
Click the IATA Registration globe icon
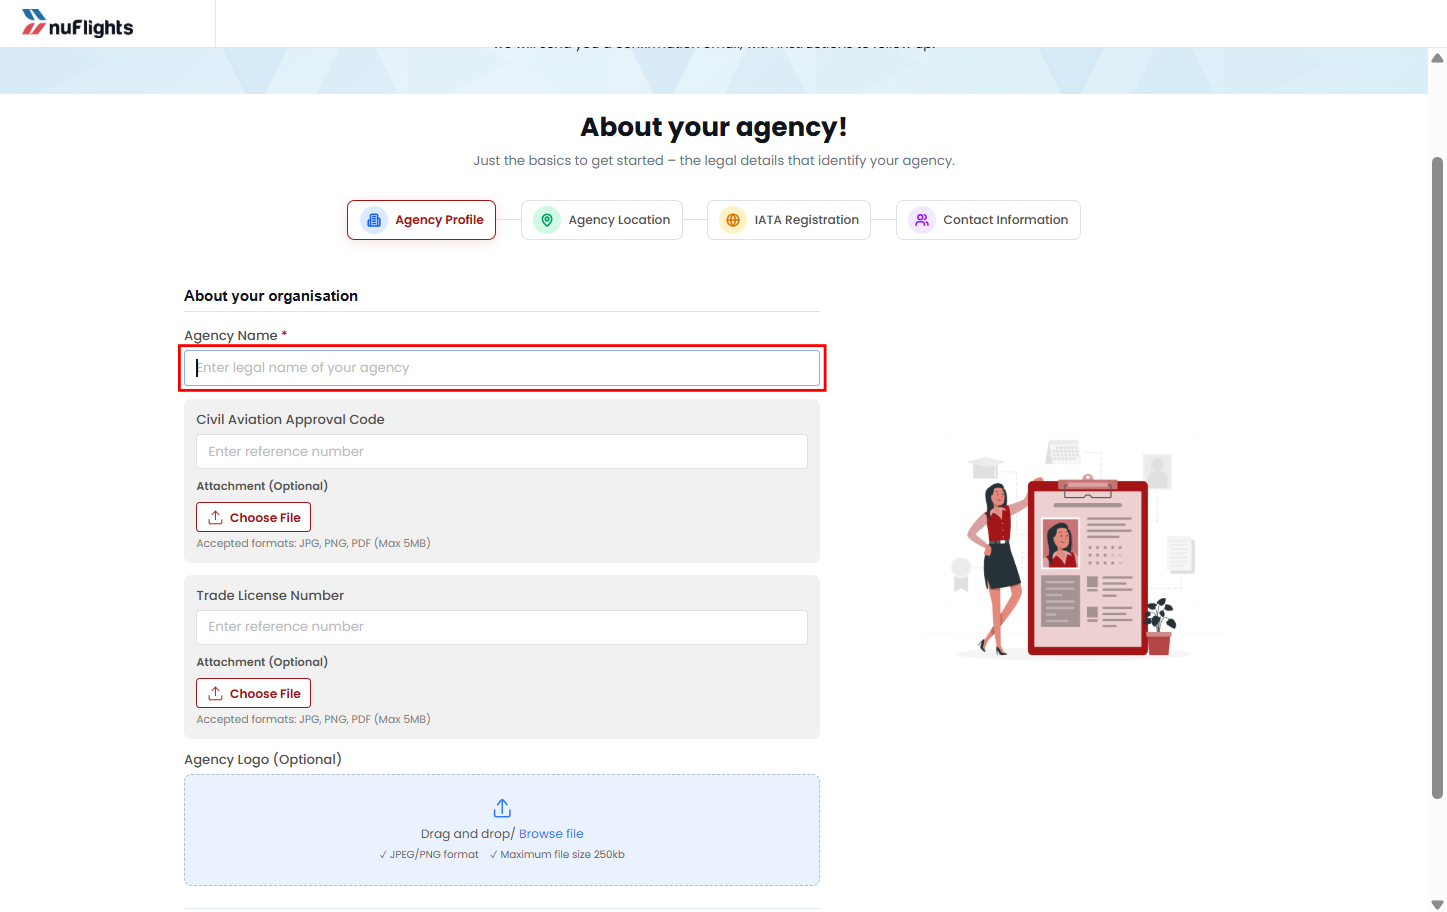point(733,220)
